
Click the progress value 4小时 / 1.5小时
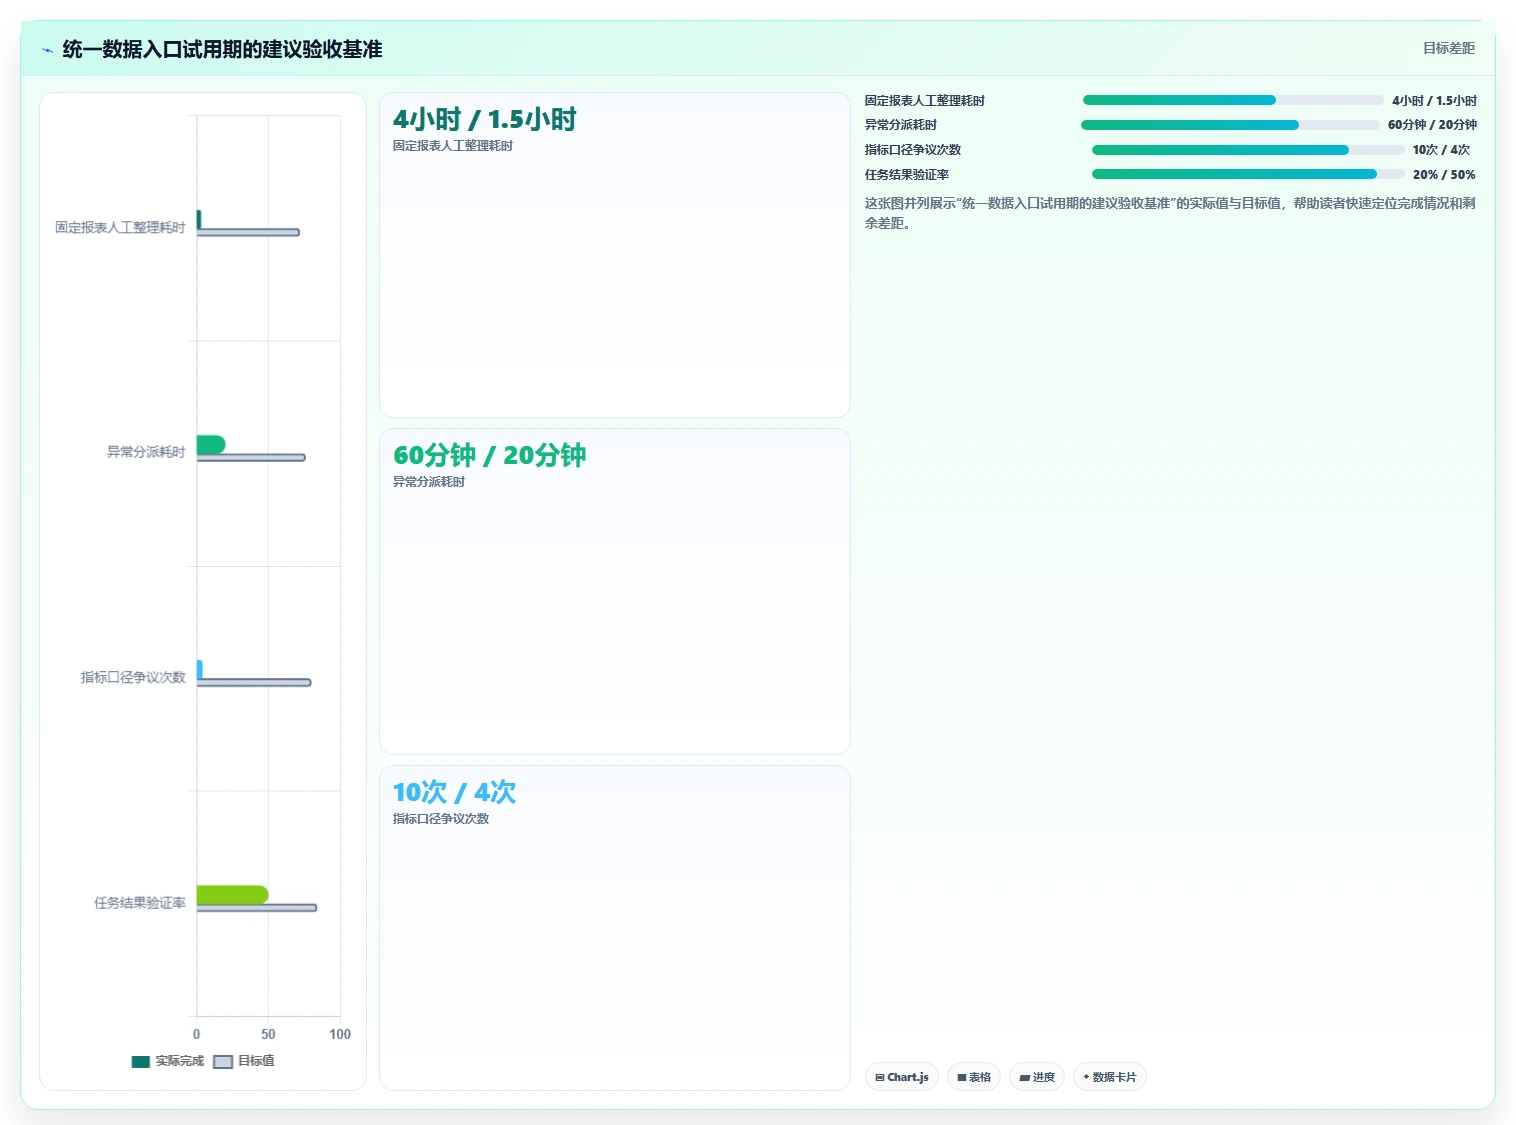click(1434, 100)
